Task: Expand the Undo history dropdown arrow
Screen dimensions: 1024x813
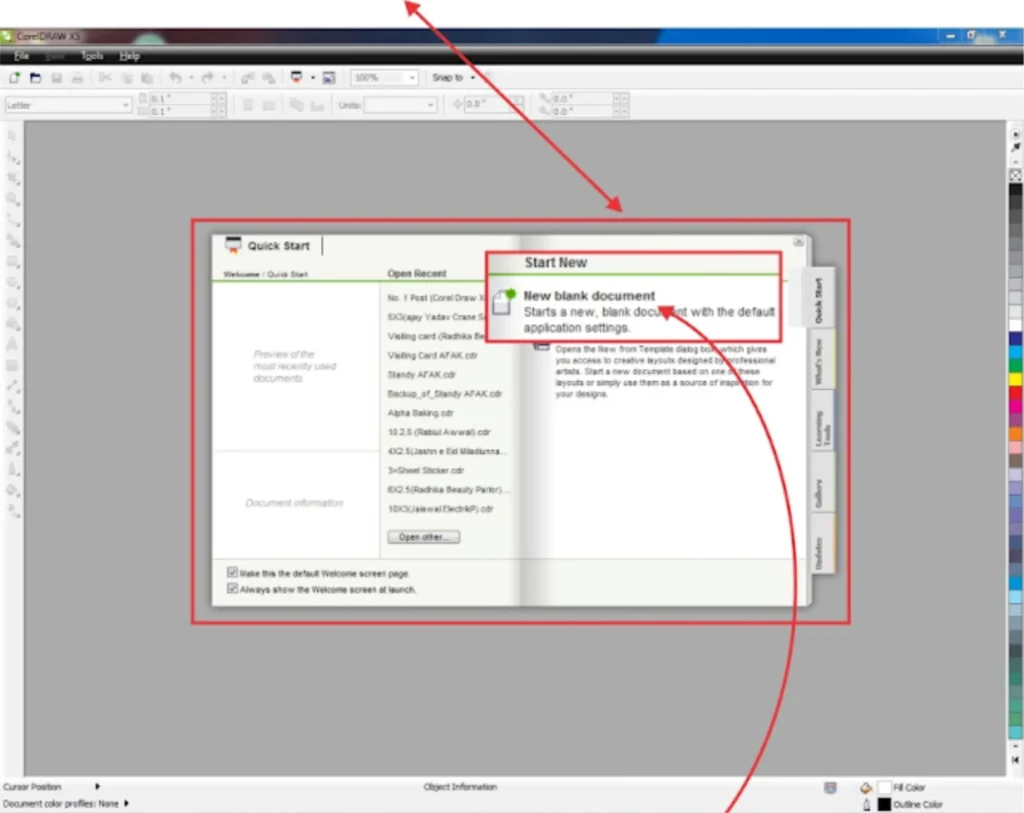Action: tap(191, 78)
